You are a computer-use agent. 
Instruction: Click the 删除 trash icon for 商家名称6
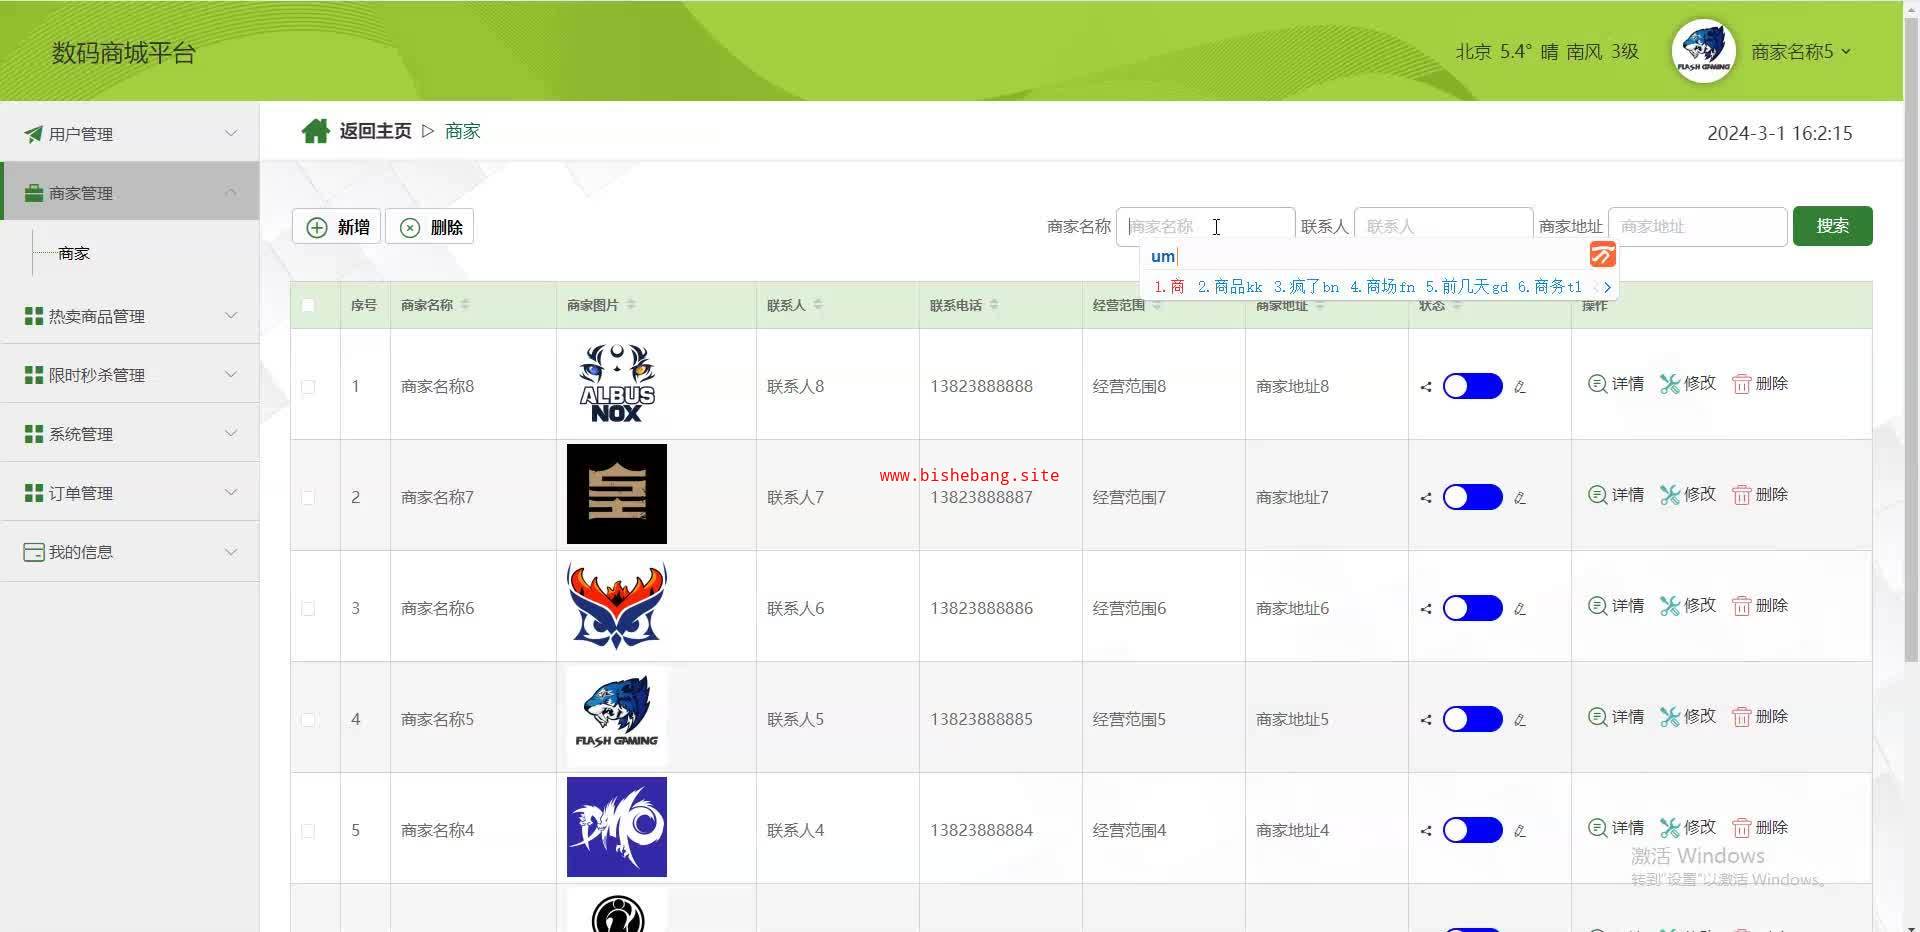point(1741,606)
